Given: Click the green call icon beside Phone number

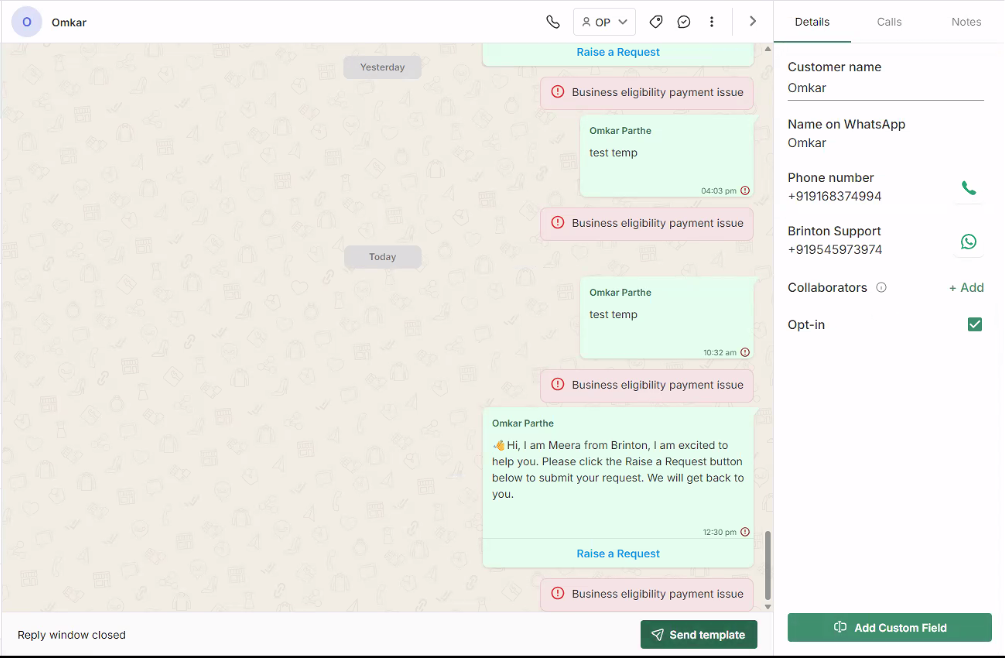Looking at the screenshot, I should click(x=968, y=188).
